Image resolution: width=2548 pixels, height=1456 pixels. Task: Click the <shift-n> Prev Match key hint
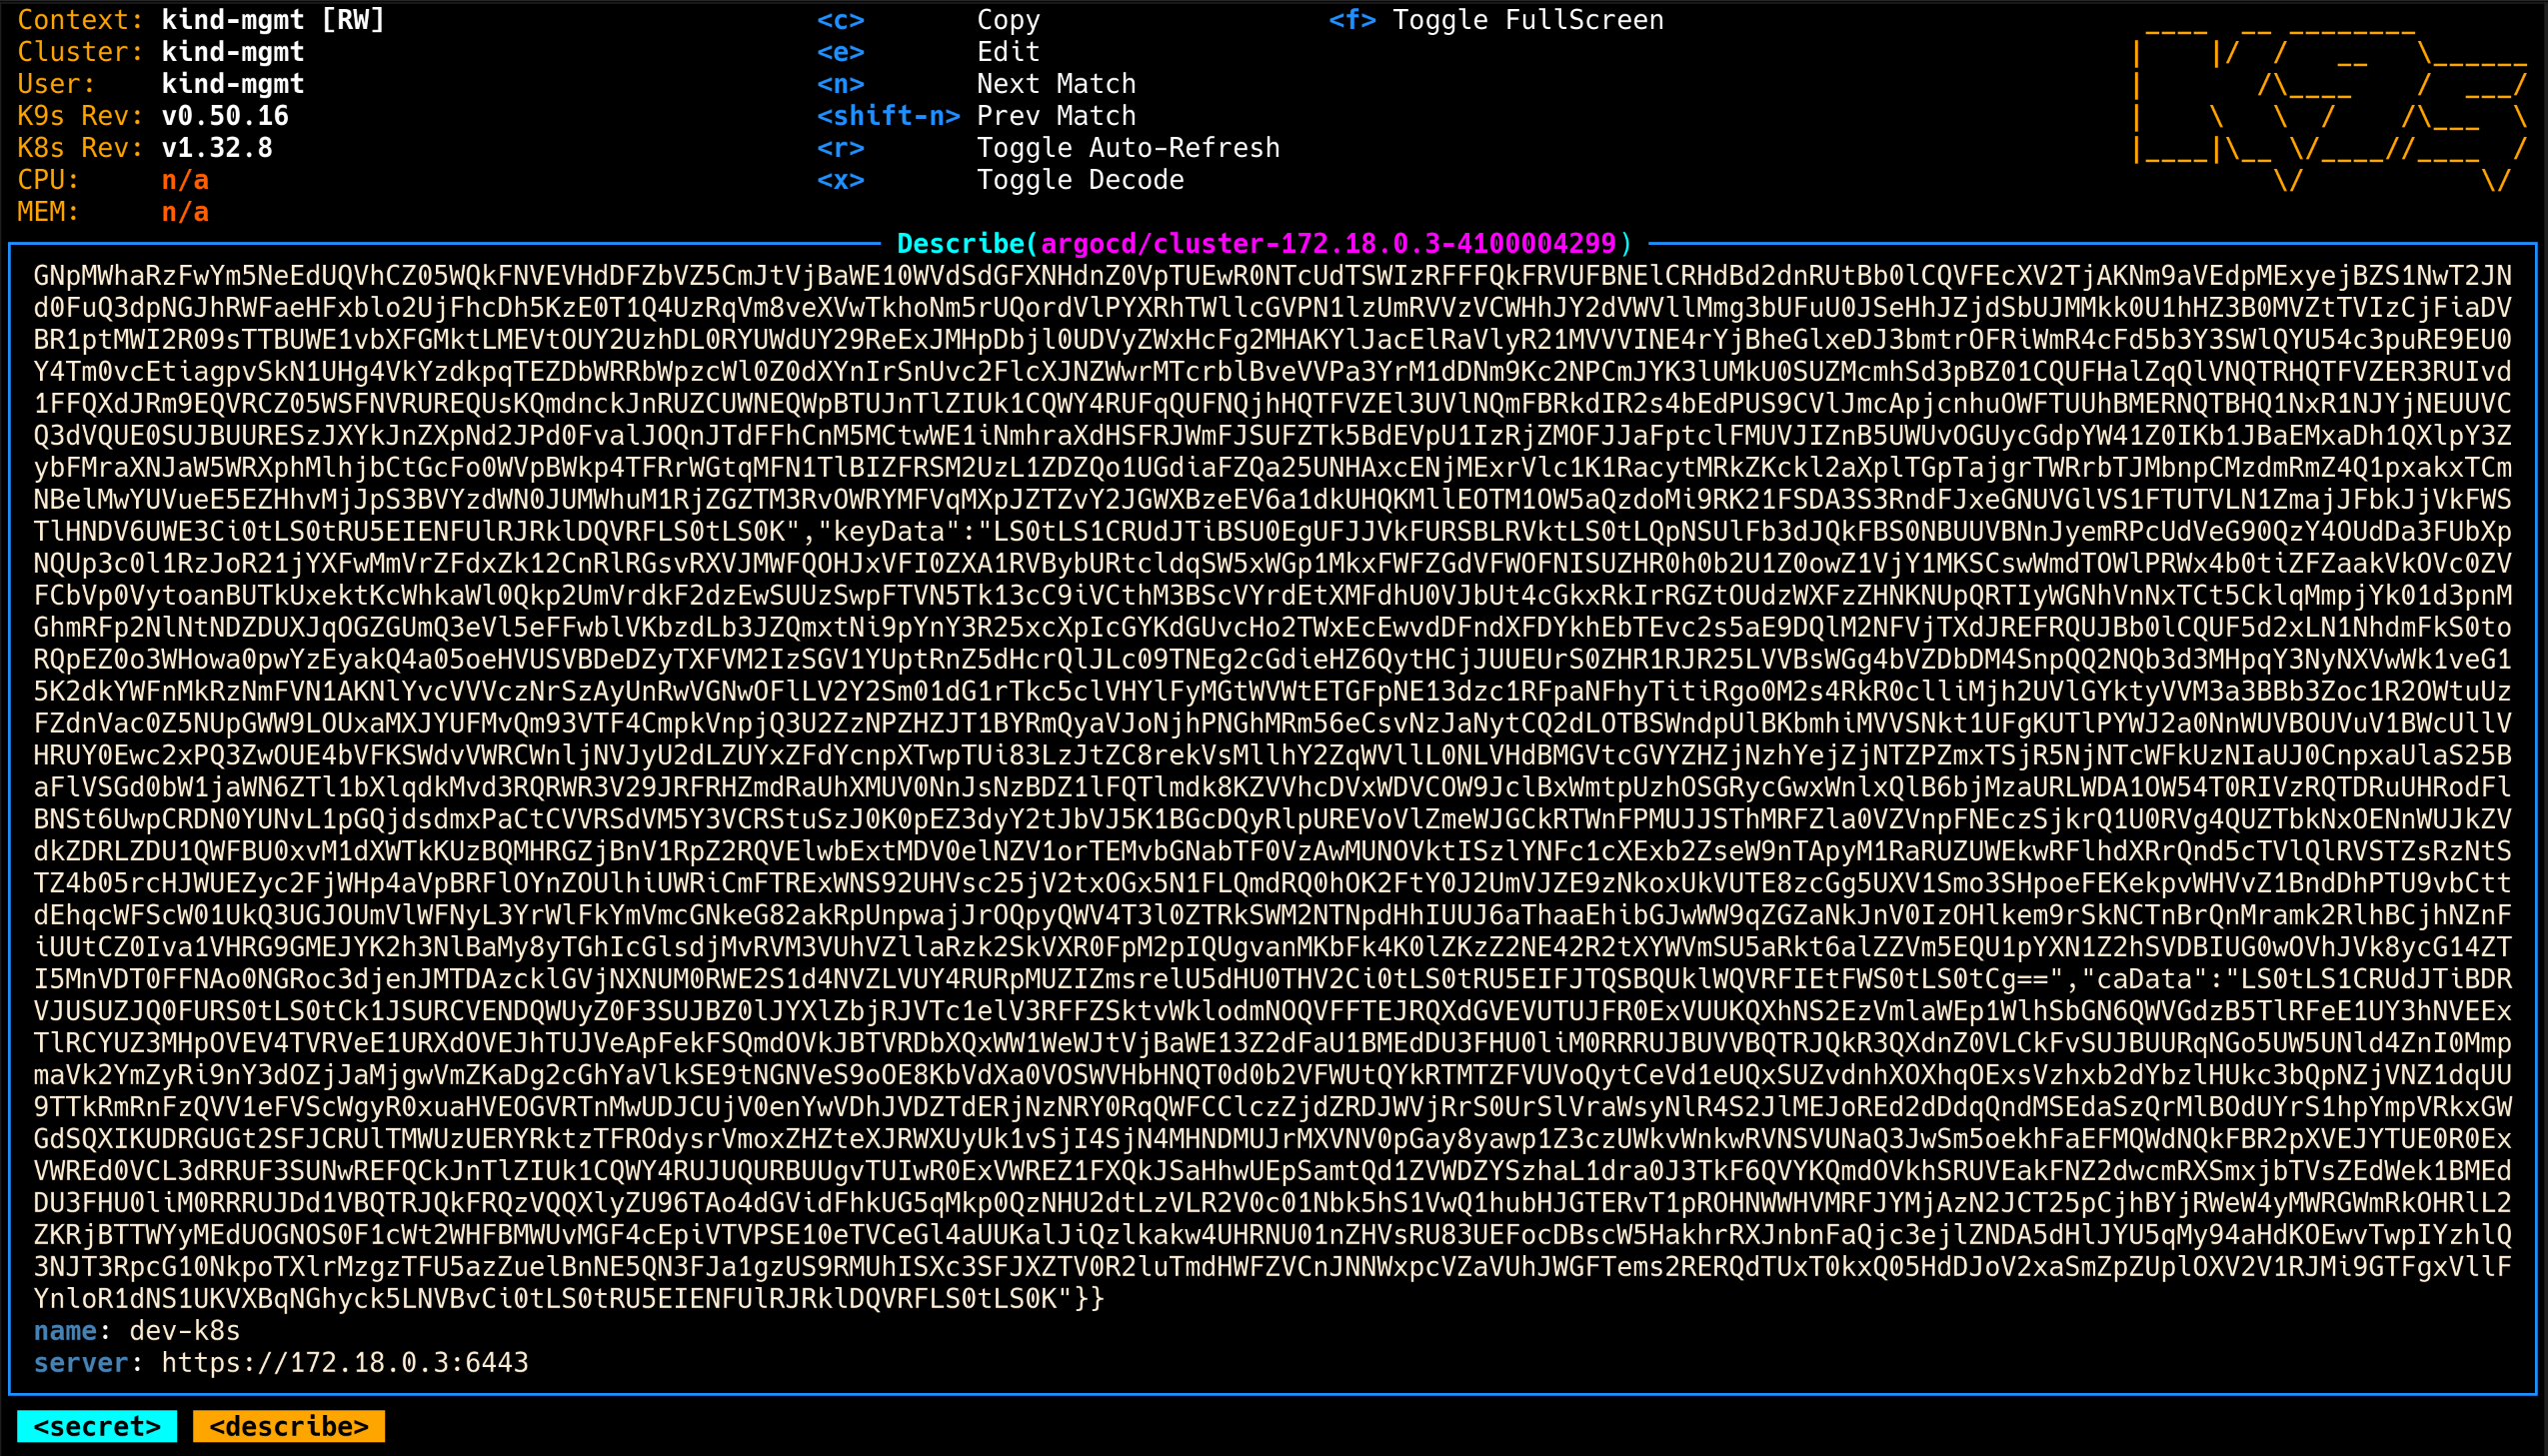click(888, 116)
